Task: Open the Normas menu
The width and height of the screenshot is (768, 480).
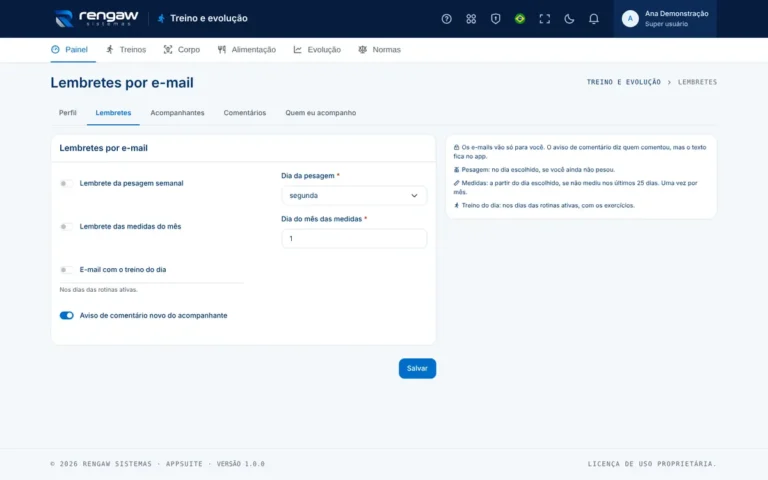Action: (380, 49)
